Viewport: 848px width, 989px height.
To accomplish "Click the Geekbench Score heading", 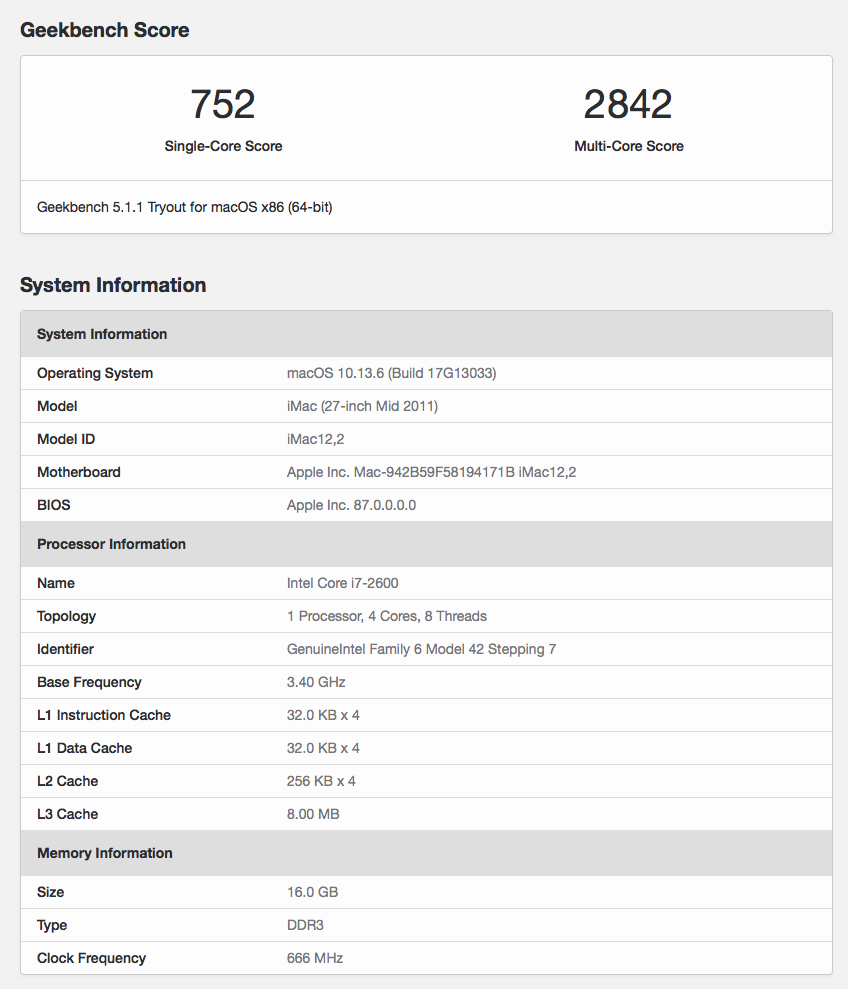I will click(x=105, y=30).
